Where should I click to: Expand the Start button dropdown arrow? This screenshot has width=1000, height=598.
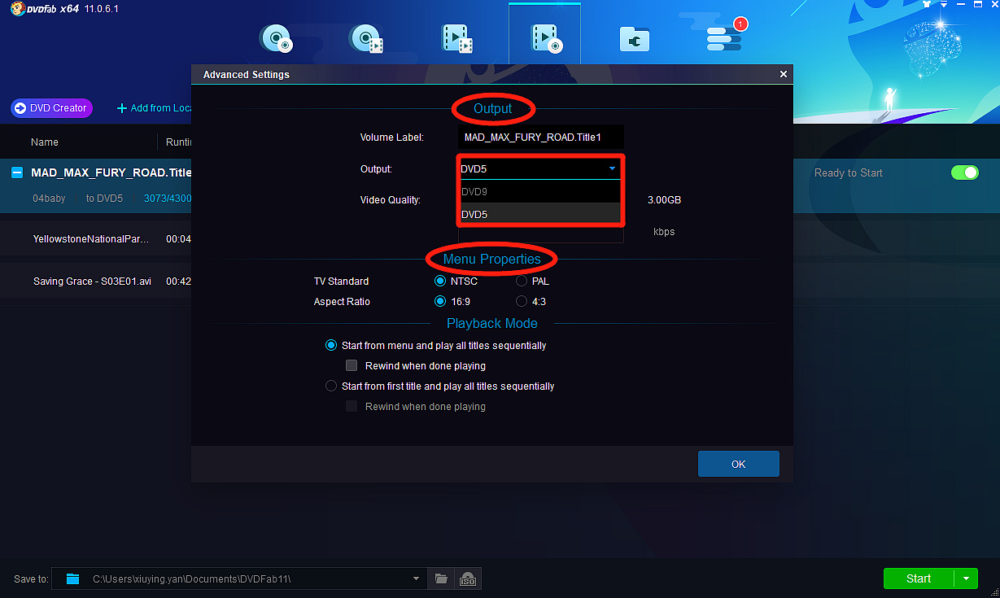966,578
